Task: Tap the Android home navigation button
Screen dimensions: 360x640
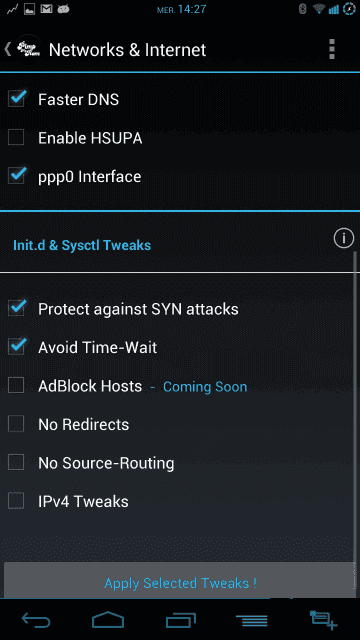Action: 108,620
